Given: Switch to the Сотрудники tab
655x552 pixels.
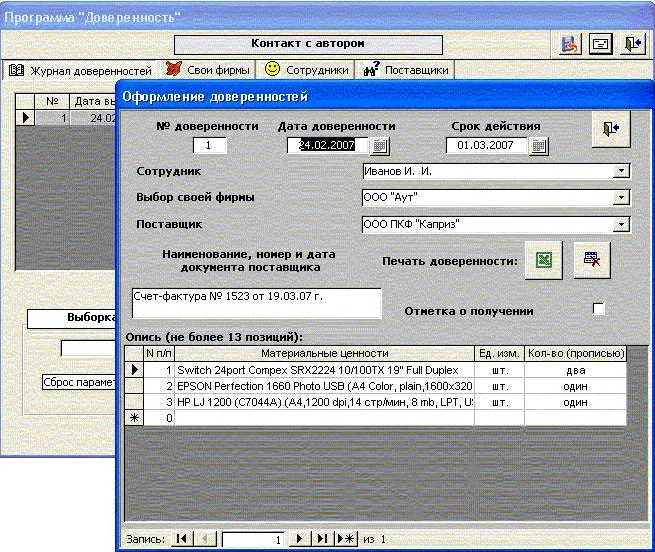Looking at the screenshot, I should tap(307, 71).
